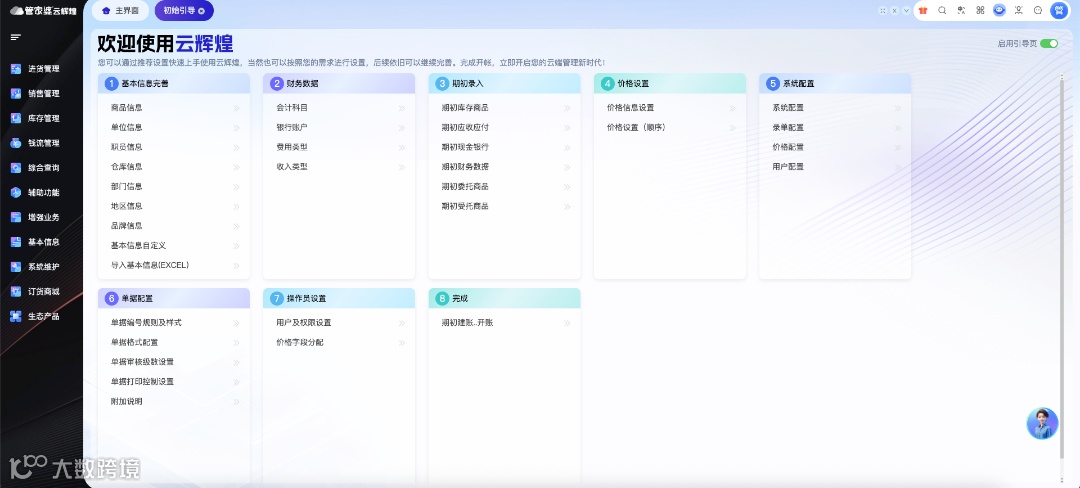
Task: Close the 初始引导 tab via its x
Action: (200, 11)
